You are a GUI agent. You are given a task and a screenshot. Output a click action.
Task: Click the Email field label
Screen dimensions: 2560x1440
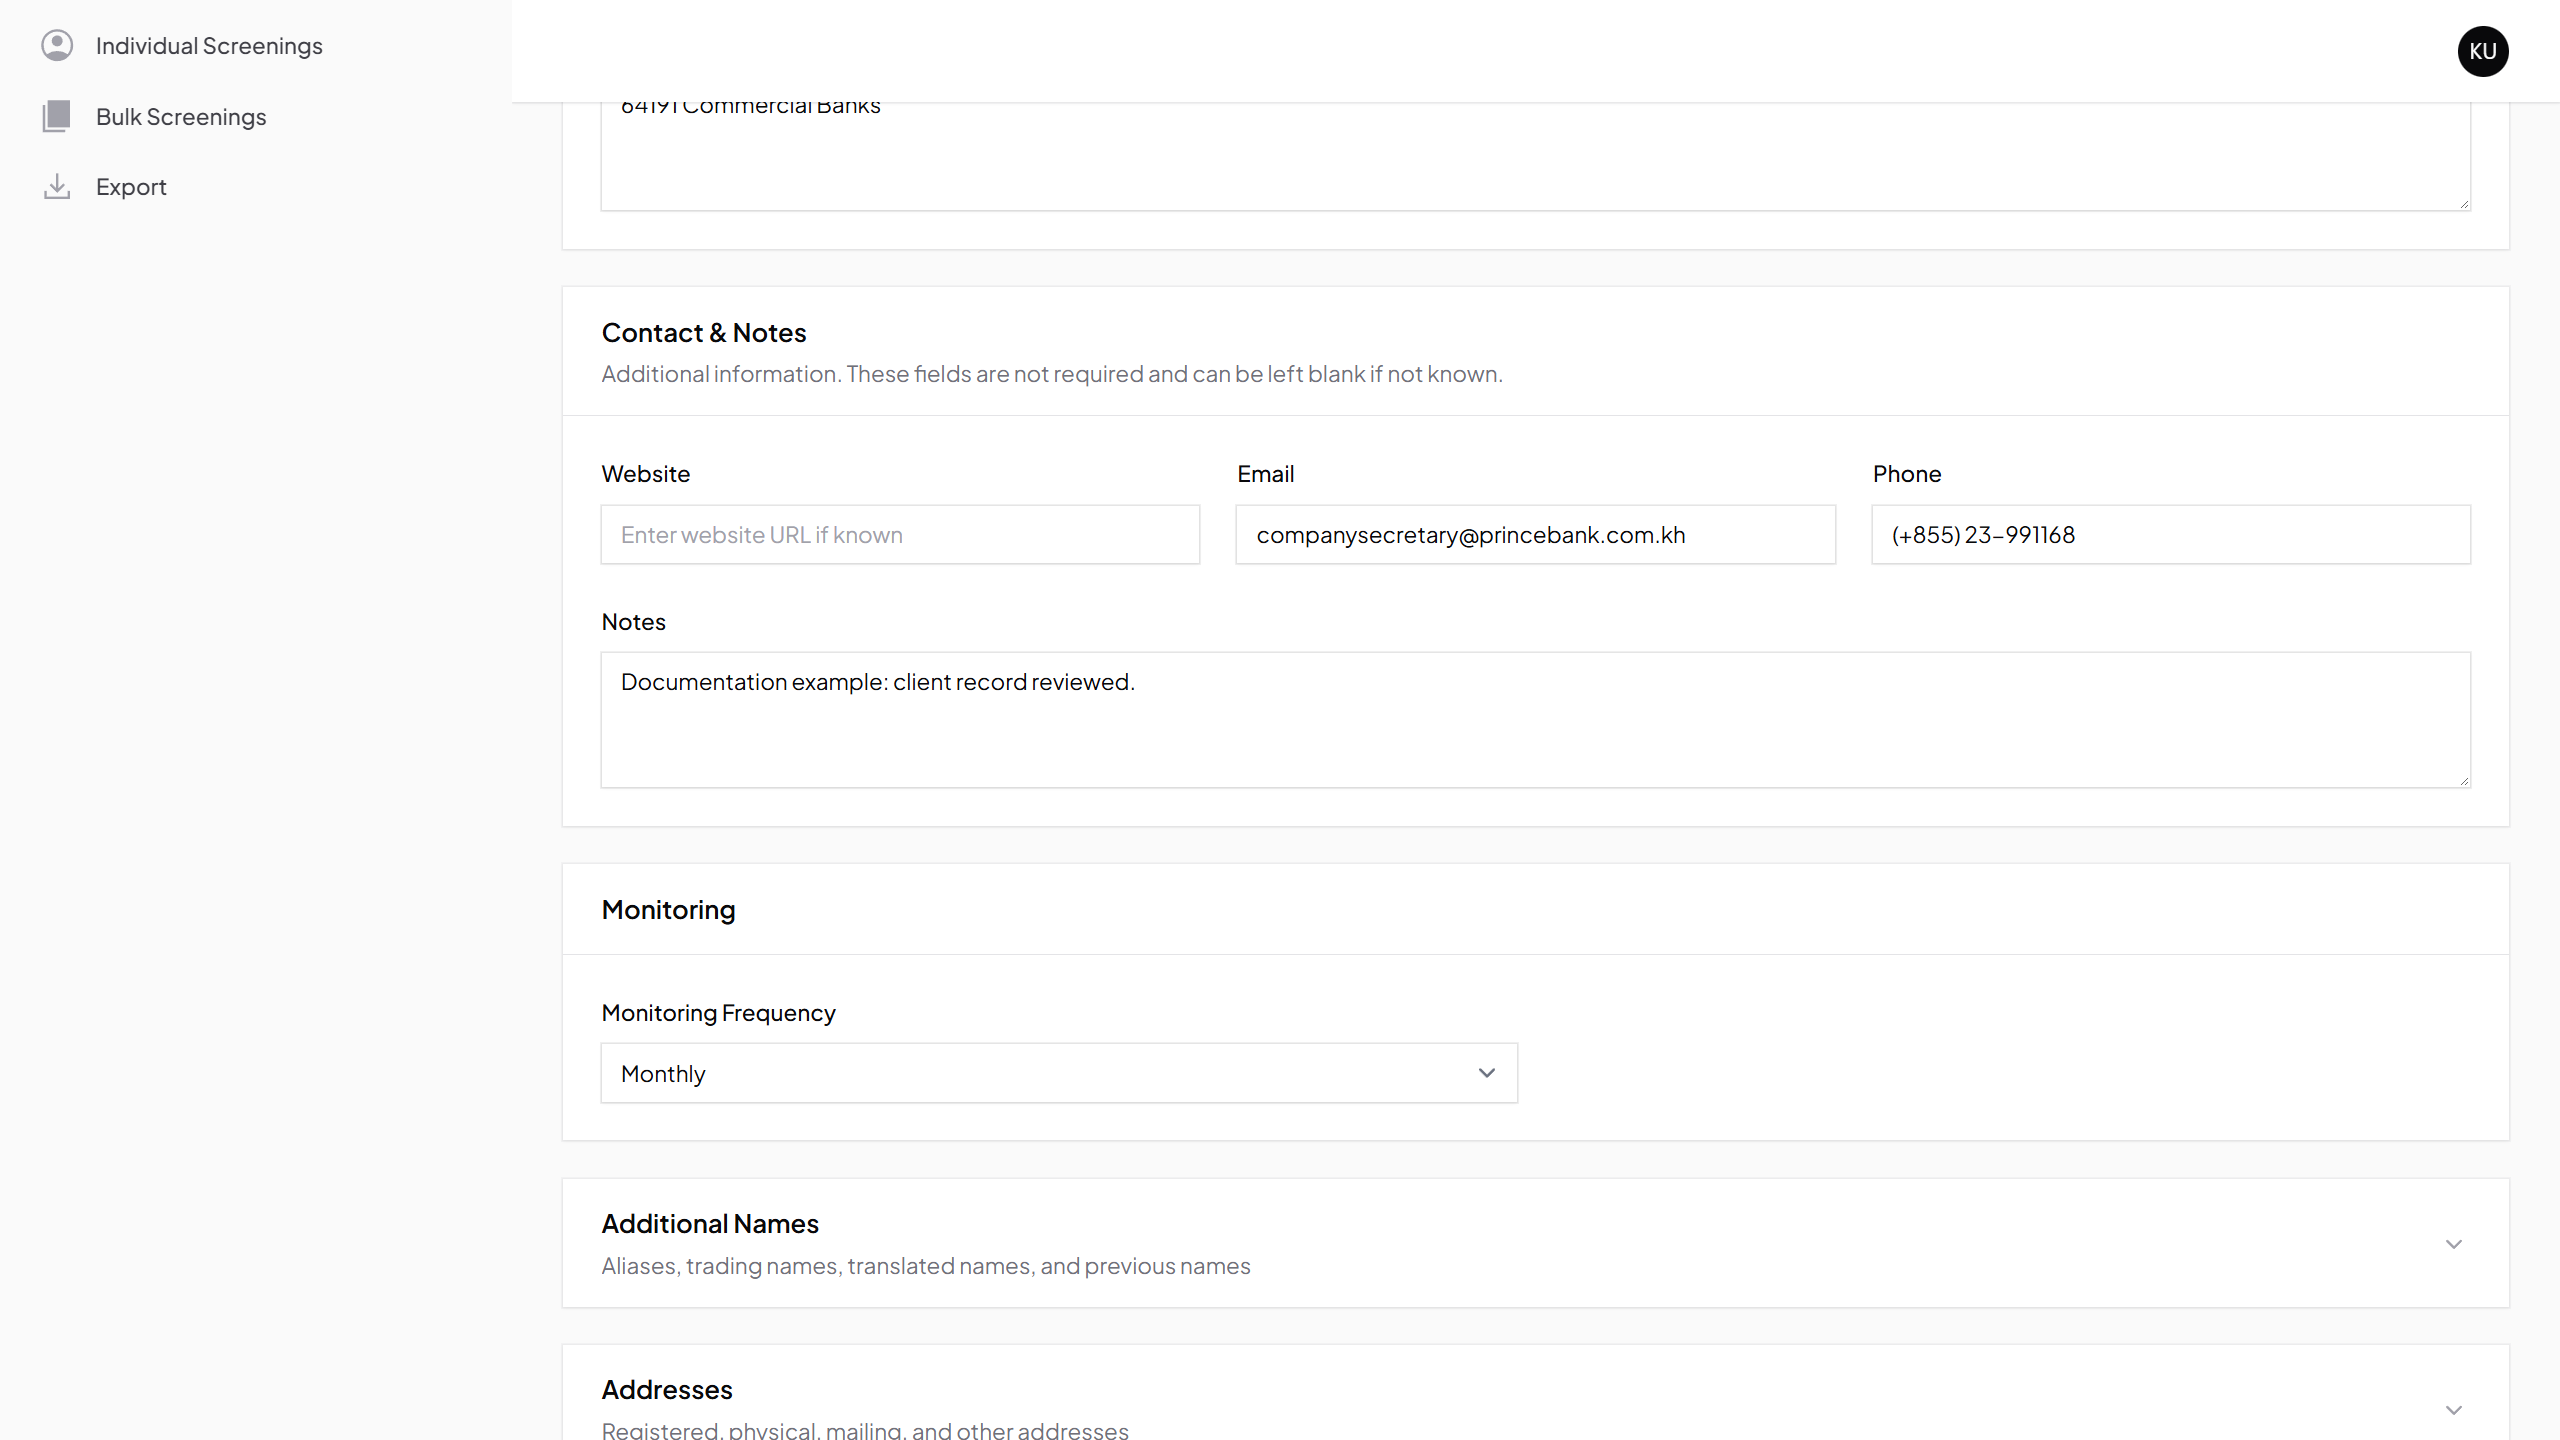coord(1266,474)
